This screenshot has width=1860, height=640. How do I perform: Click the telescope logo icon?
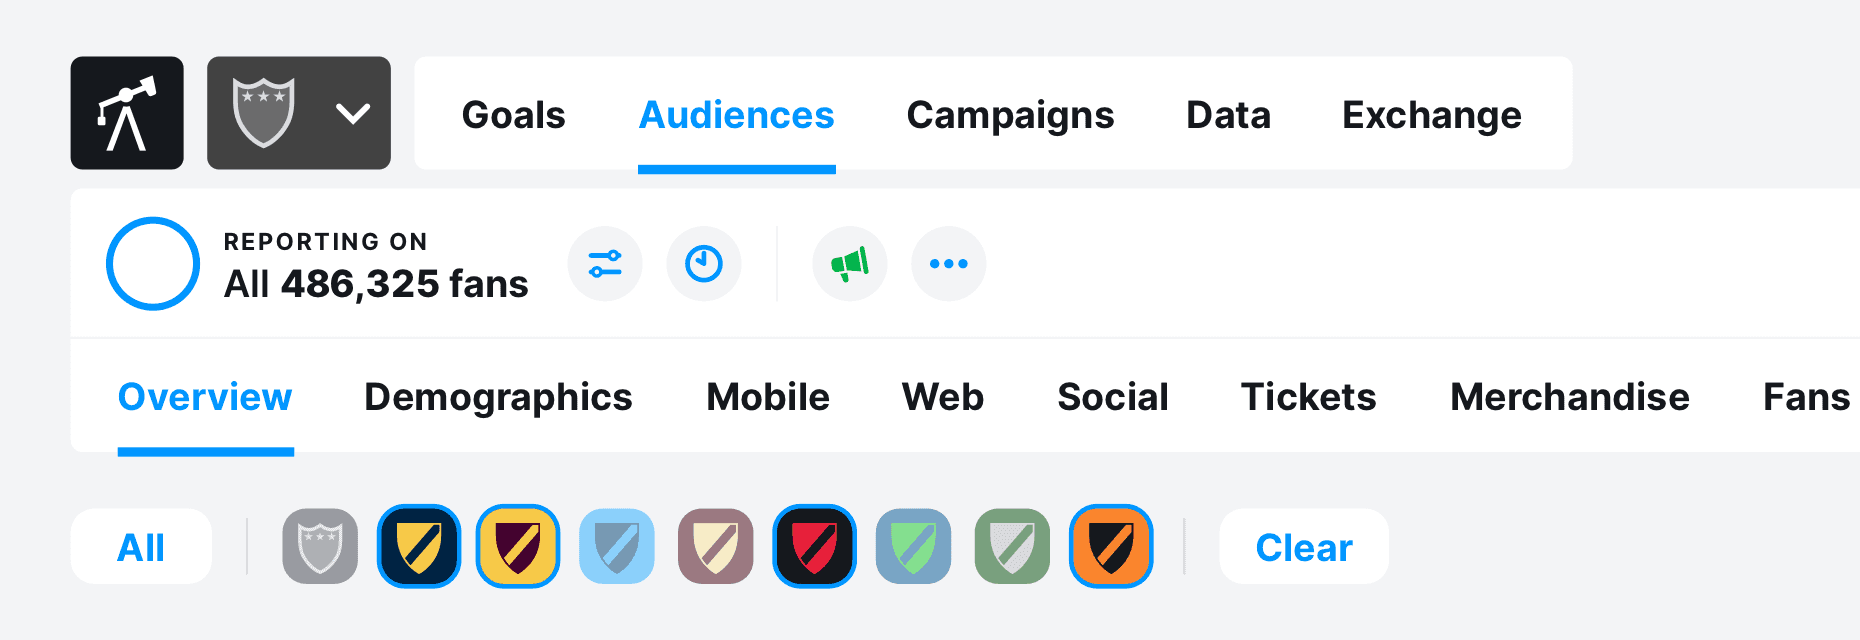pyautogui.click(x=127, y=113)
